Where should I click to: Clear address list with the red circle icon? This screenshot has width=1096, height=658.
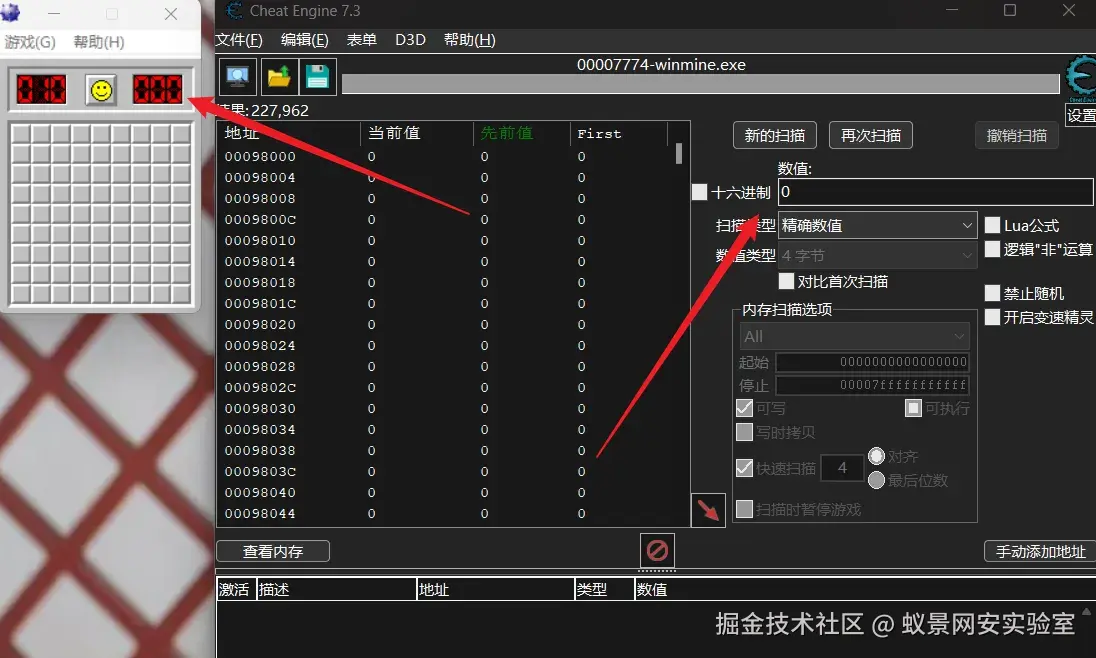(x=657, y=550)
